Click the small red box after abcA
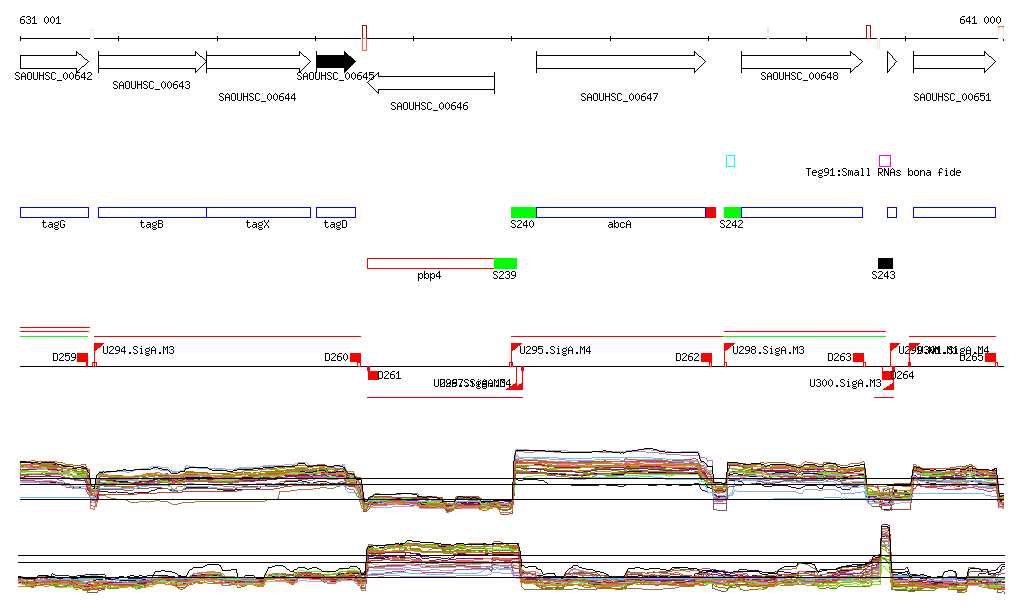 tap(711, 212)
